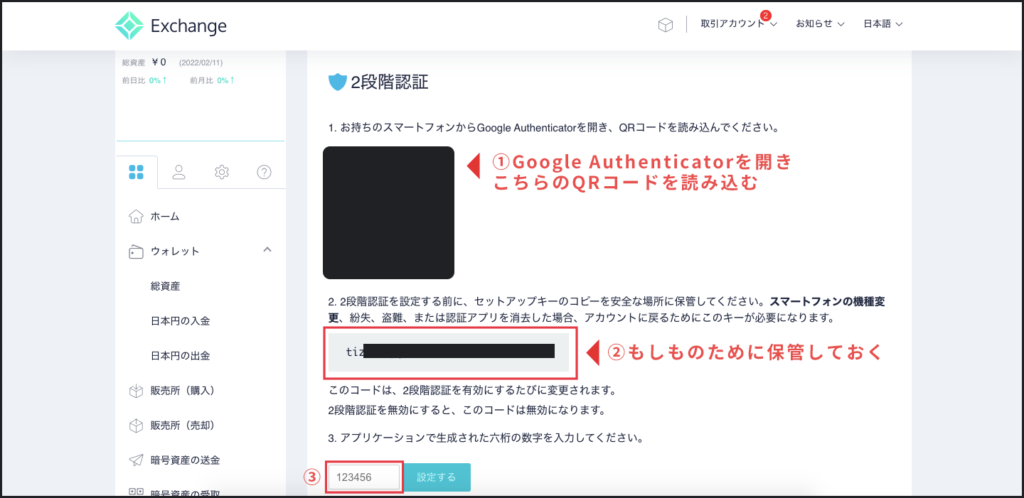Go to 日本円の入金

[180, 321]
